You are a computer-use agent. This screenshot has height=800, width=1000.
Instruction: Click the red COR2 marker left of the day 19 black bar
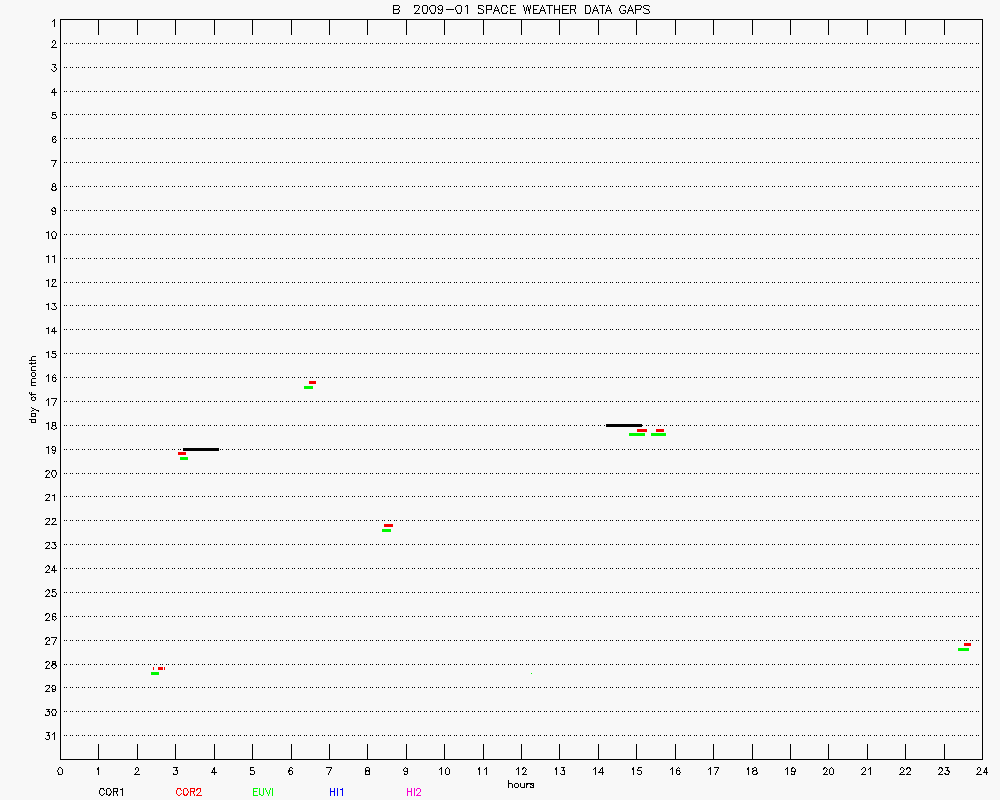pos(182,453)
